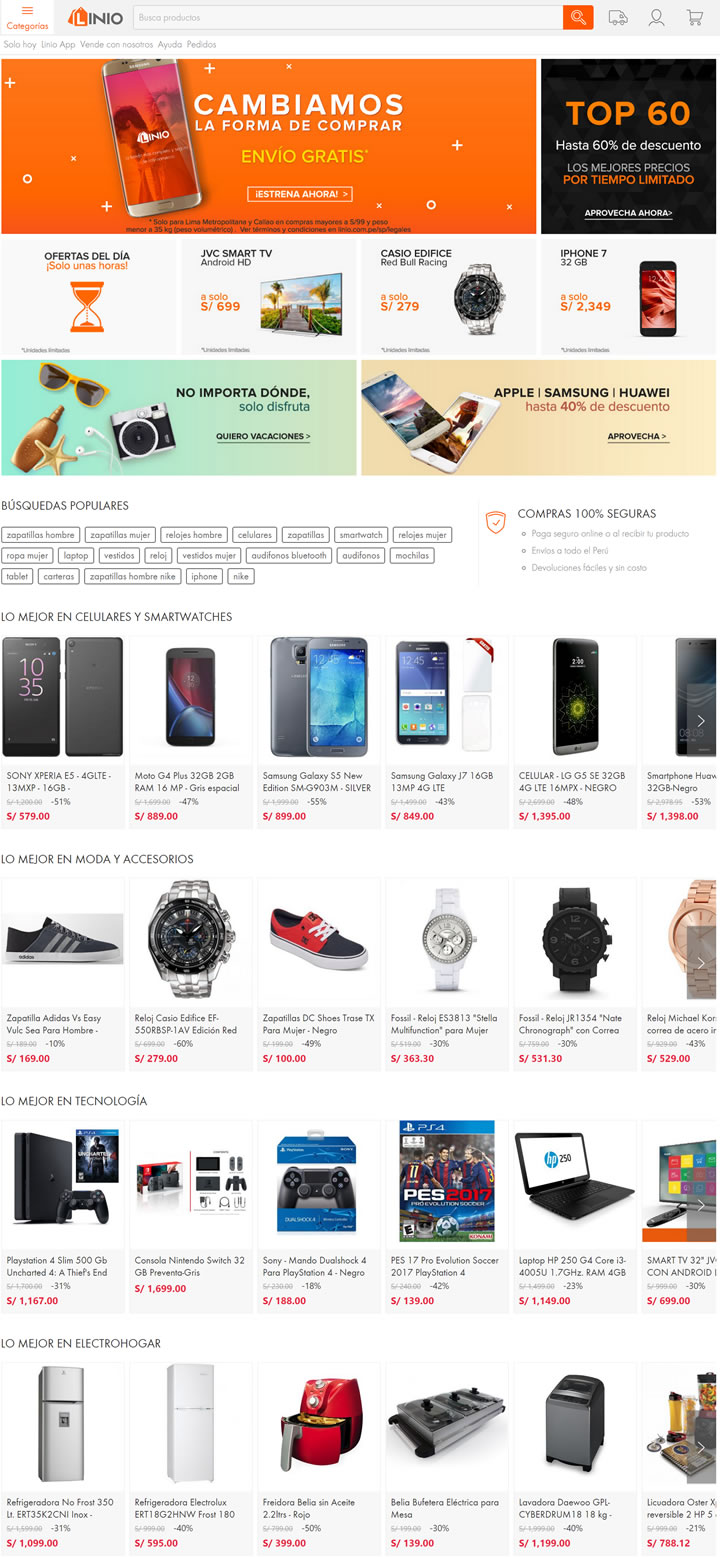Click the hourglass Ofertas del Día icon

[87, 307]
